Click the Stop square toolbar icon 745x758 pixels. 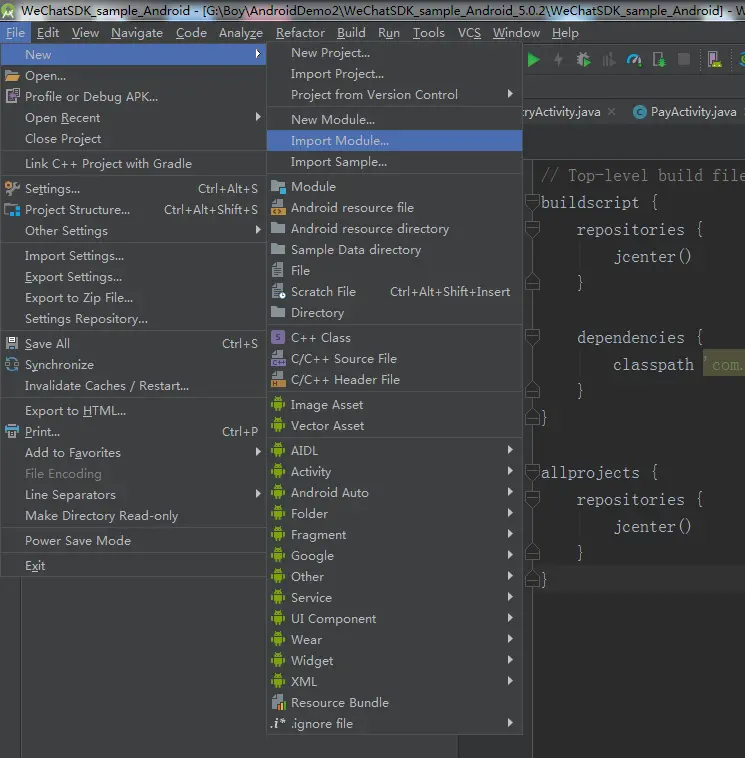tap(684, 59)
